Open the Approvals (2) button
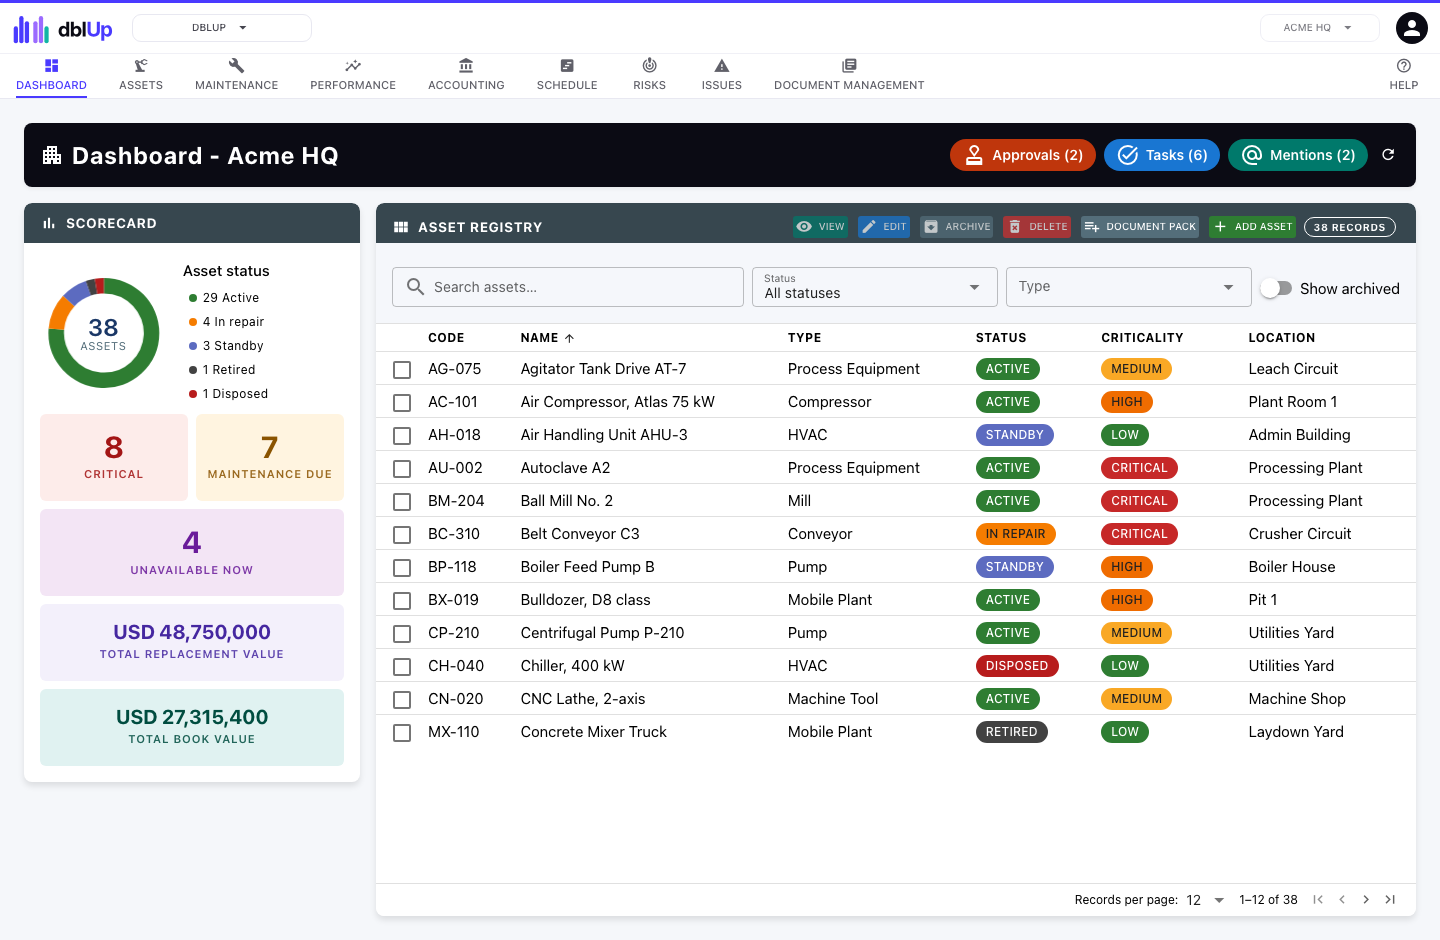 1023,155
